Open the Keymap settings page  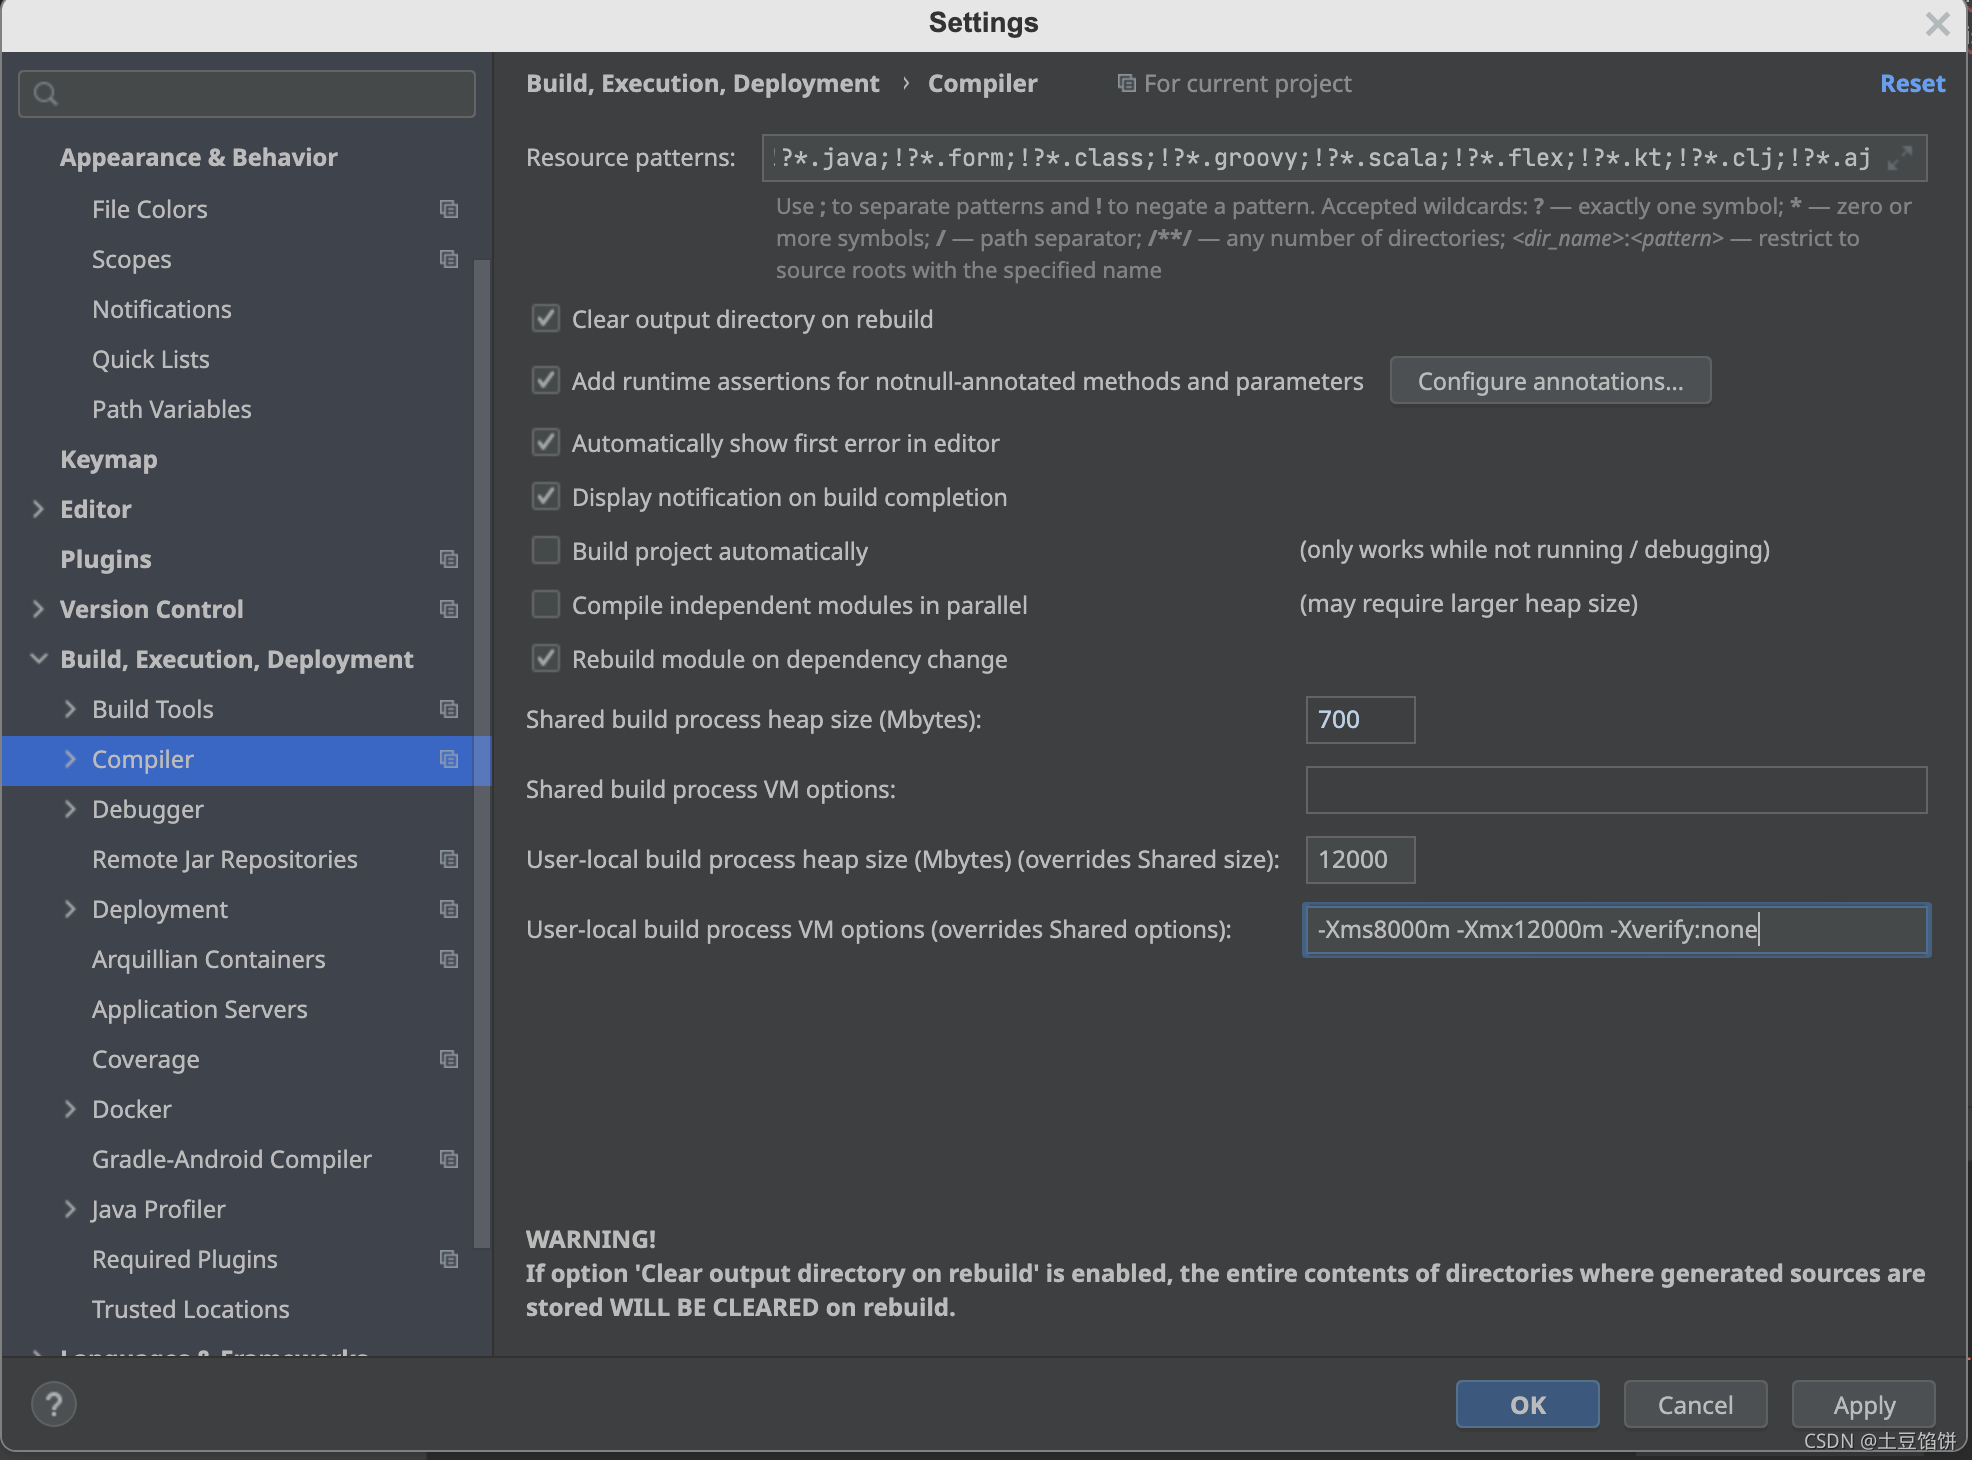tap(108, 459)
